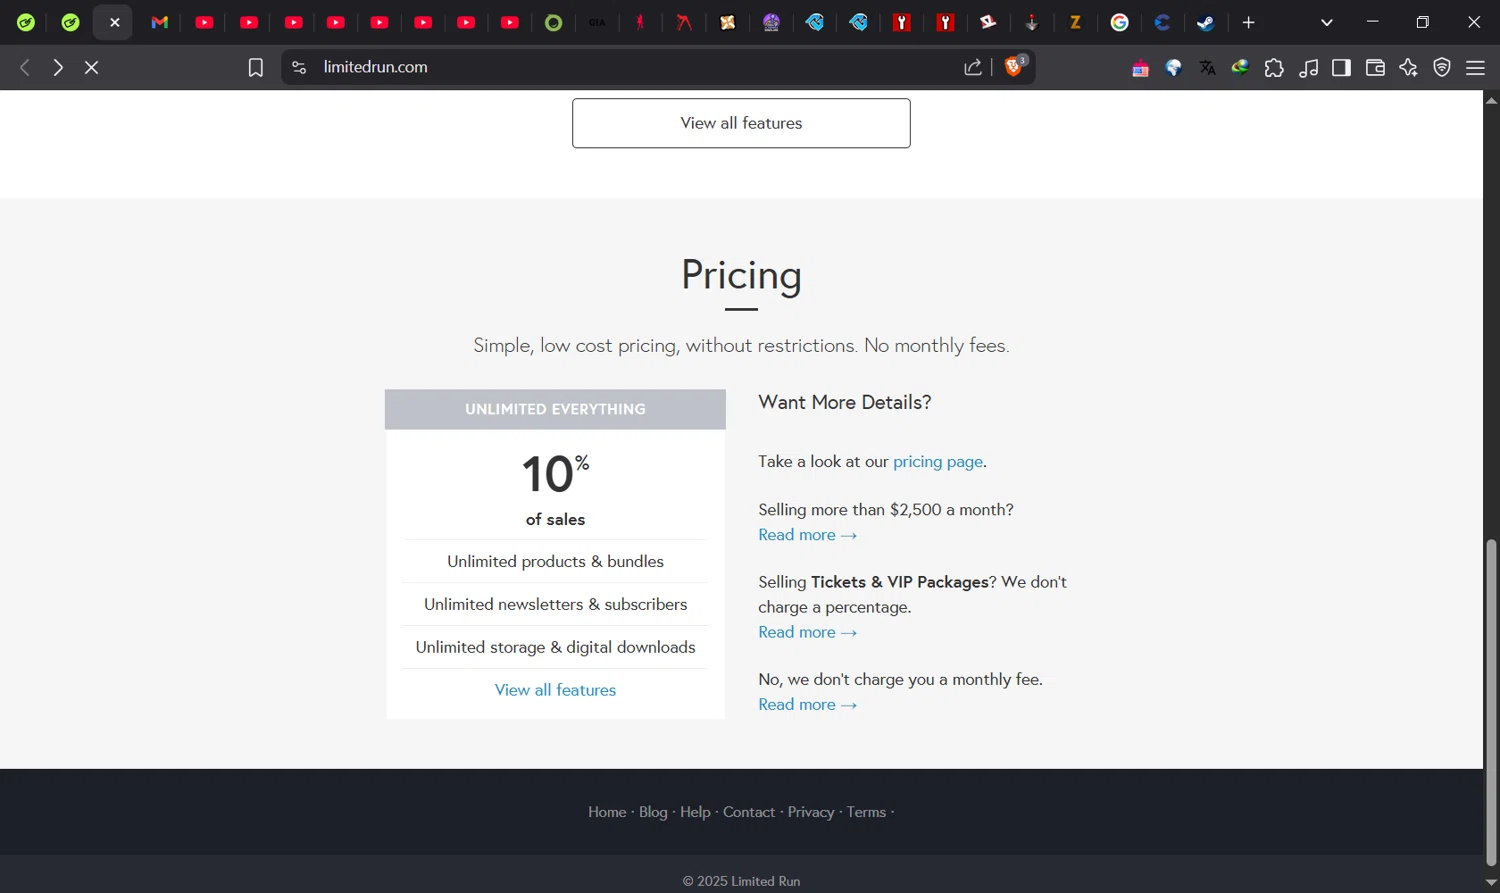Click the translate extension icon
Viewport: 1500px width, 893px height.
[x=1207, y=68]
